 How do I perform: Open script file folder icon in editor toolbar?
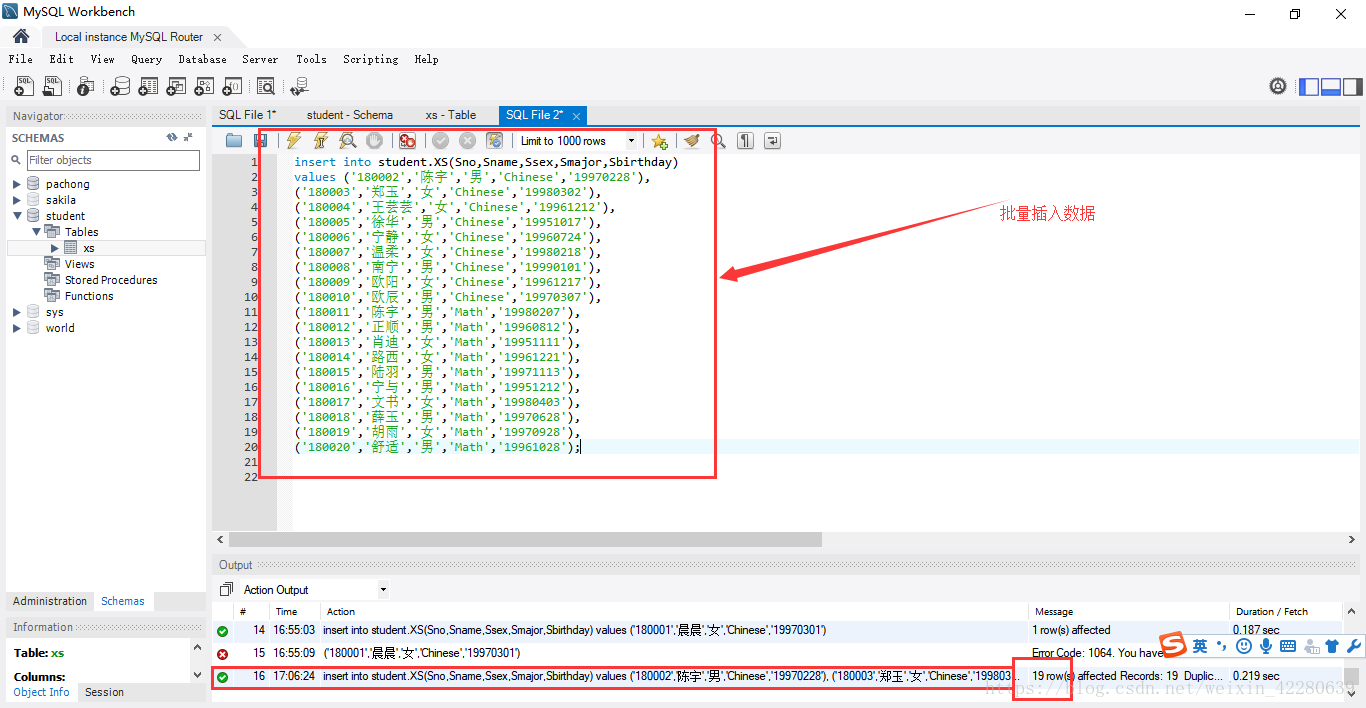234,141
